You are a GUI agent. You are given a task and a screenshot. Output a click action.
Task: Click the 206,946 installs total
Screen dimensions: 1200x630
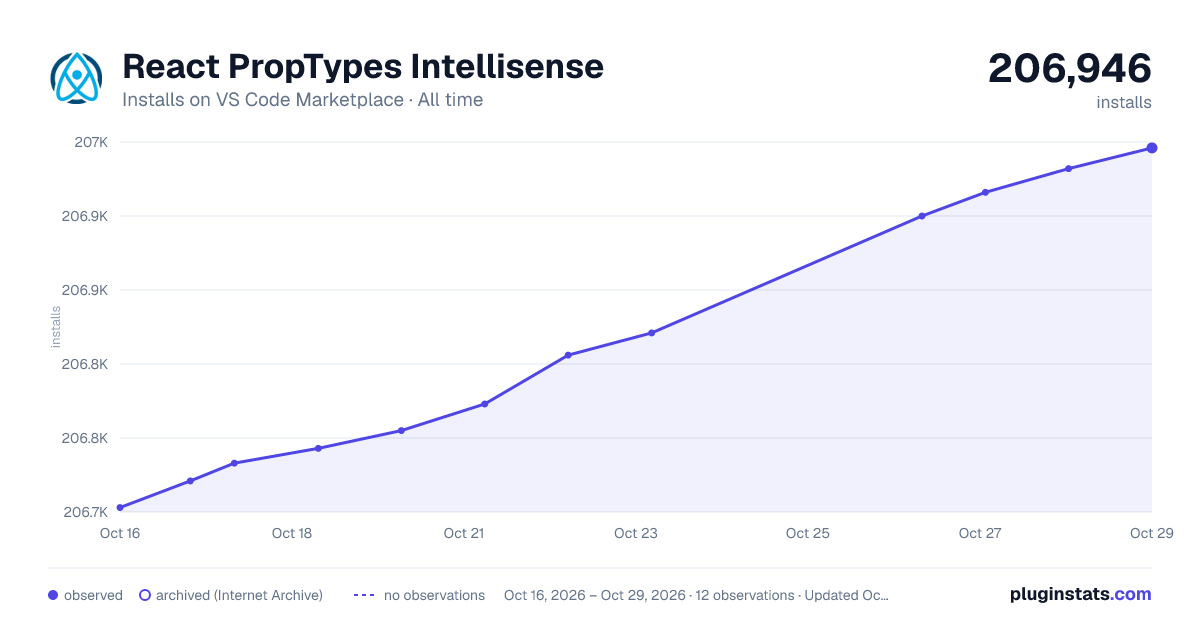tap(1070, 69)
